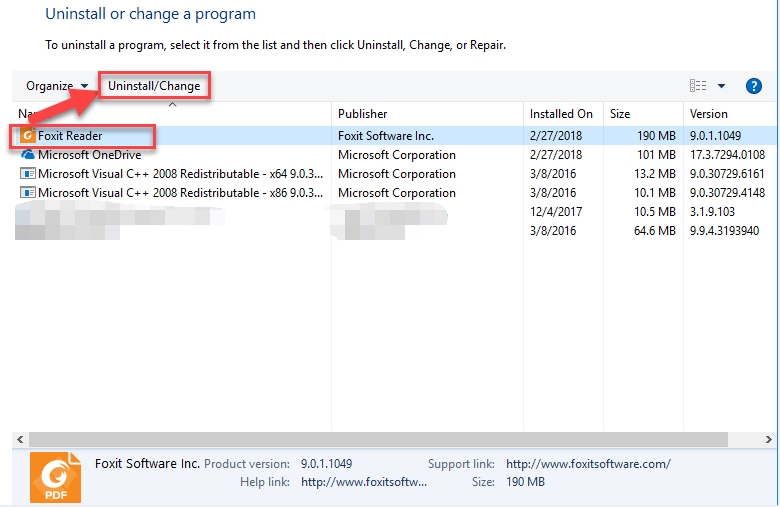Click the Foxit Reader orange icon in list

(x=27, y=135)
